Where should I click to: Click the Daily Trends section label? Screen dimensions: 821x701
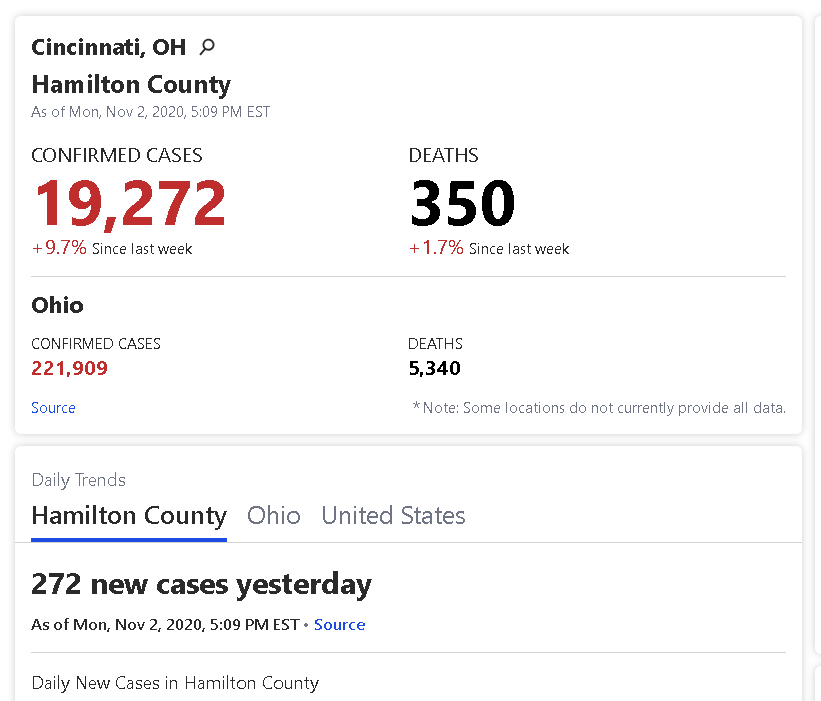[x=79, y=480]
